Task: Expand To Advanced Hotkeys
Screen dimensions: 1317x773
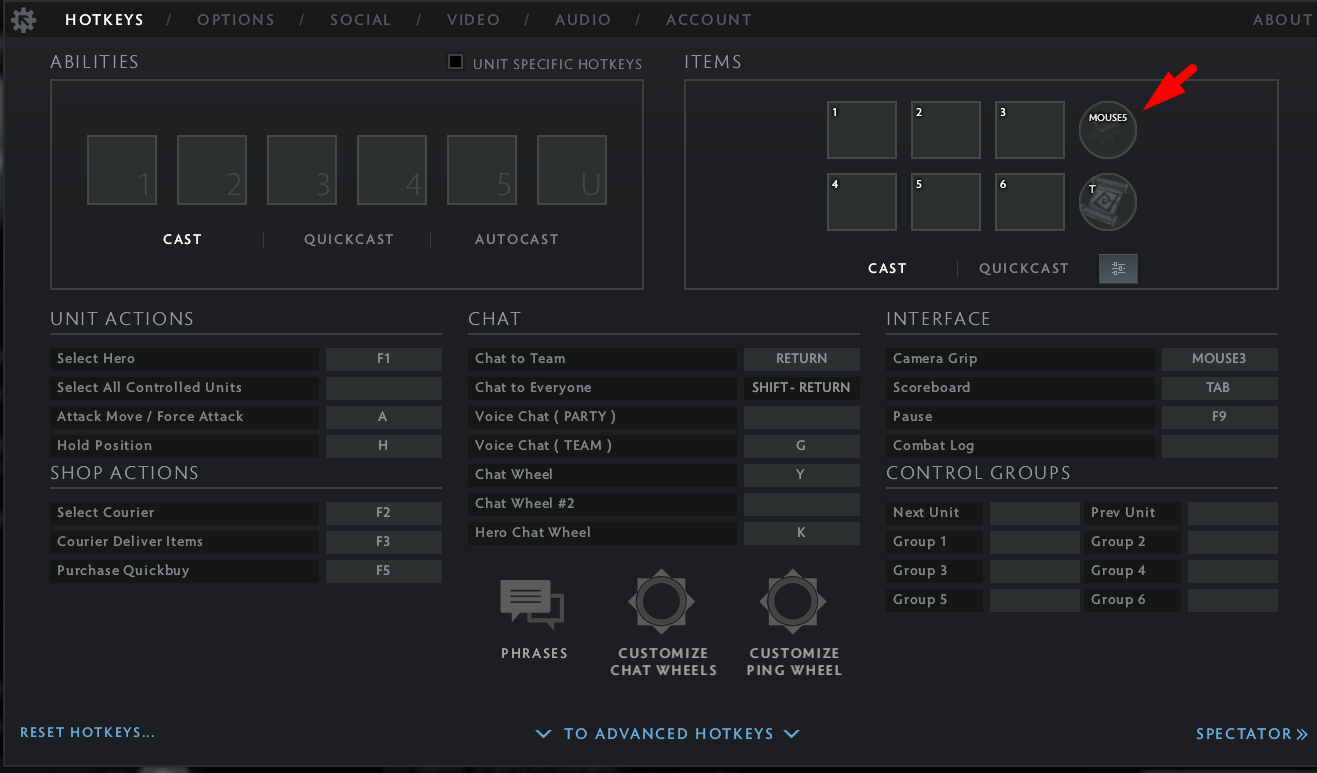Action: (668, 734)
